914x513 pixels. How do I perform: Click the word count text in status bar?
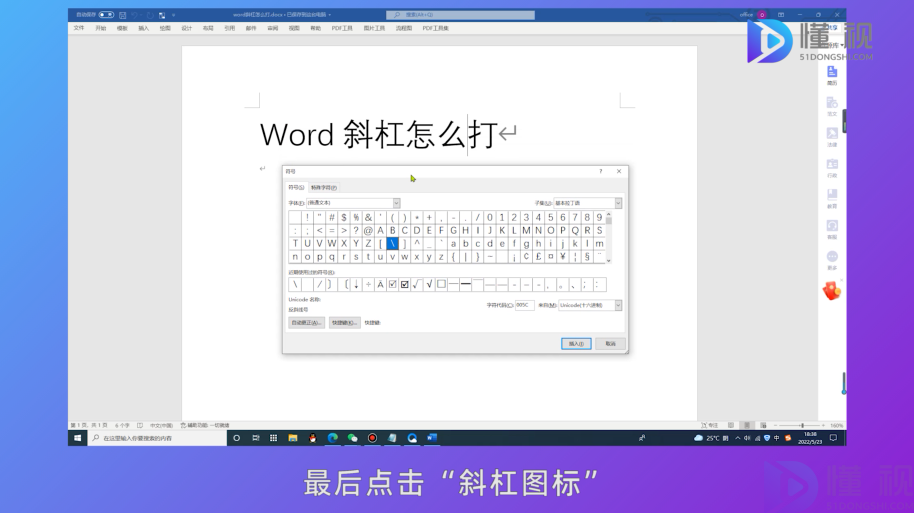click(122, 426)
